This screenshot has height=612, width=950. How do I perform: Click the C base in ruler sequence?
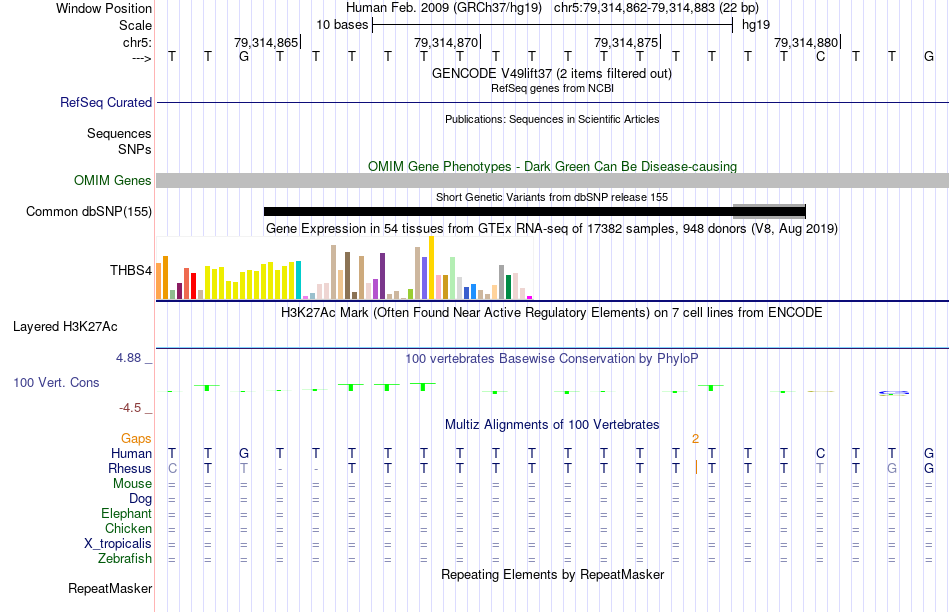820,56
